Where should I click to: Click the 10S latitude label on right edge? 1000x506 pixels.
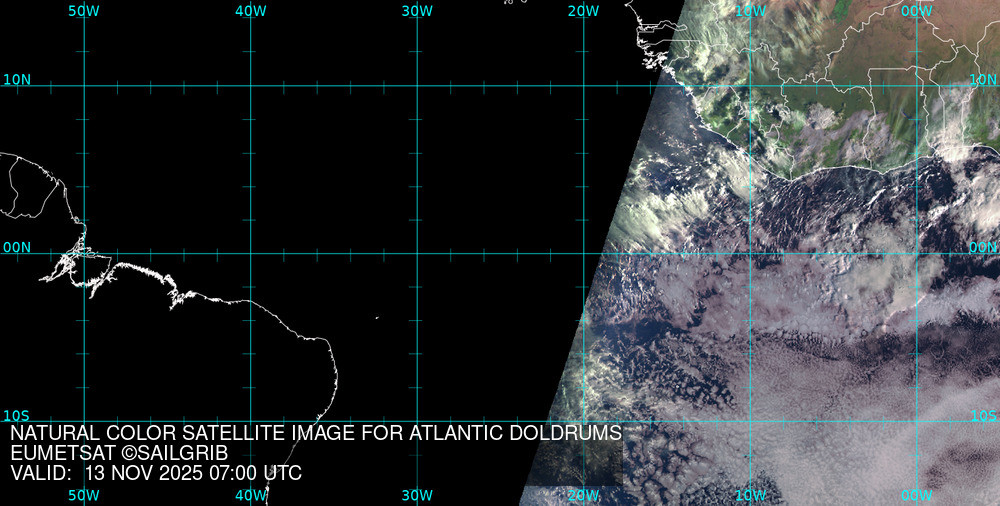[x=984, y=416]
